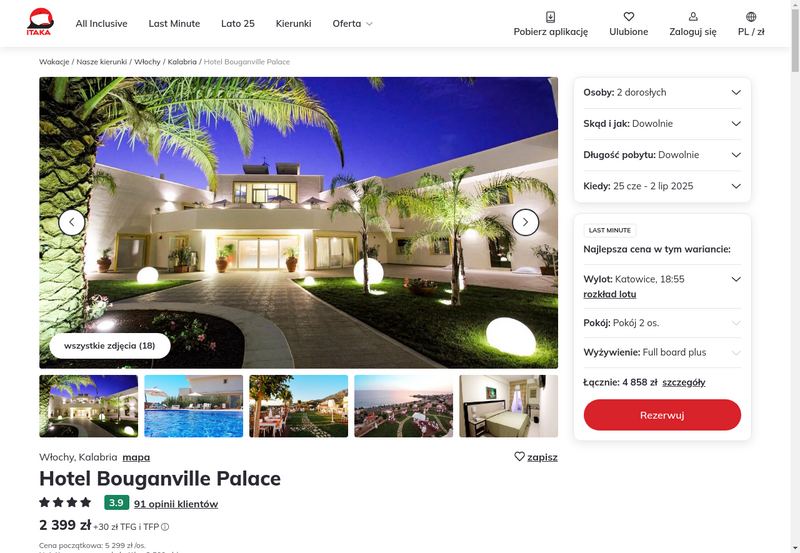Viewport: 800px width, 553px height.
Task: Click the wszystkie zdjęcia (18) button
Action: 110,346
